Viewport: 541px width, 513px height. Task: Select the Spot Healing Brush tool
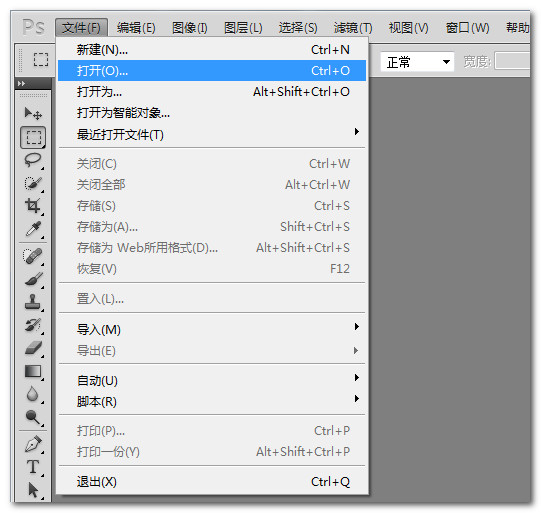click(33, 256)
